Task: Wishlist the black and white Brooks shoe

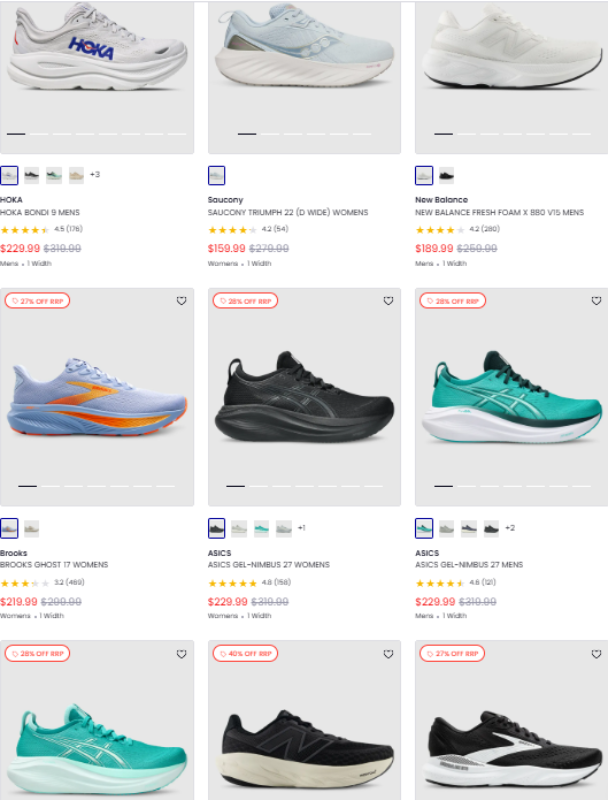Action: (x=596, y=654)
